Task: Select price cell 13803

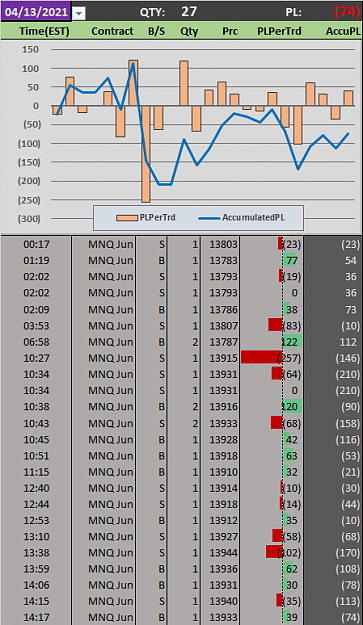Action: click(x=220, y=244)
